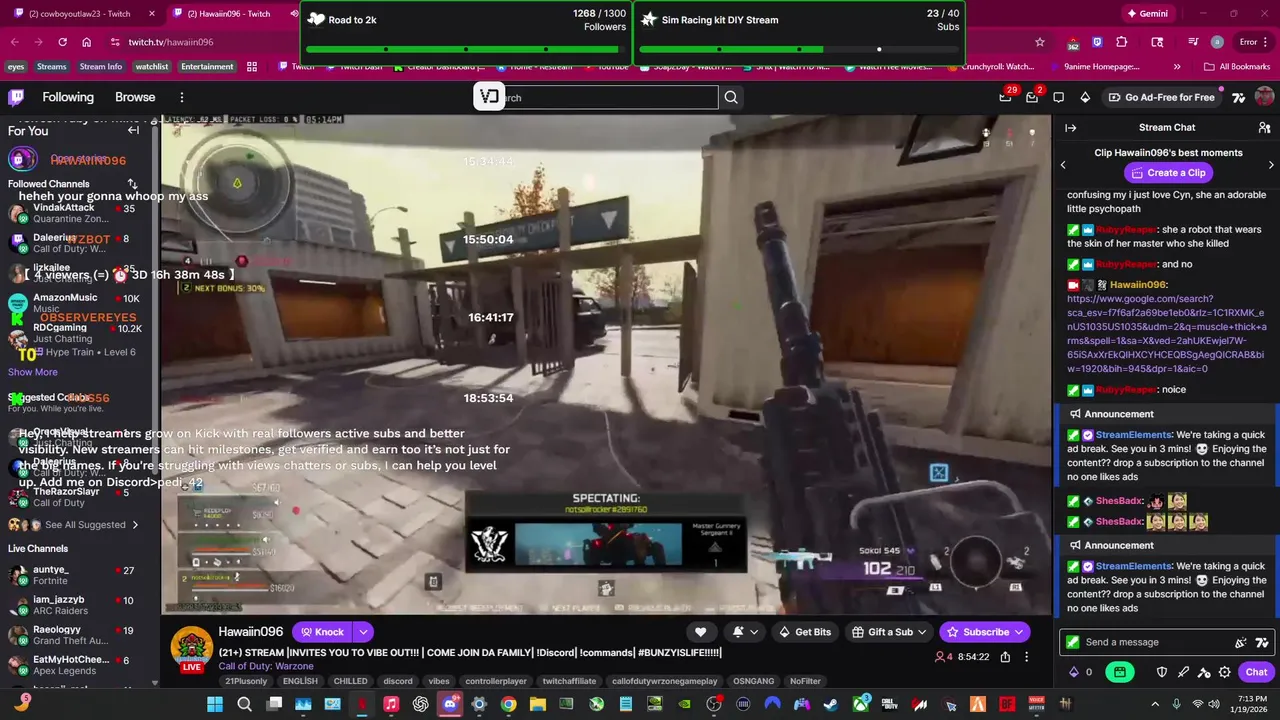The image size is (1280, 720).
Task: Open the whispers chat bubble icon
Action: (x=1059, y=97)
